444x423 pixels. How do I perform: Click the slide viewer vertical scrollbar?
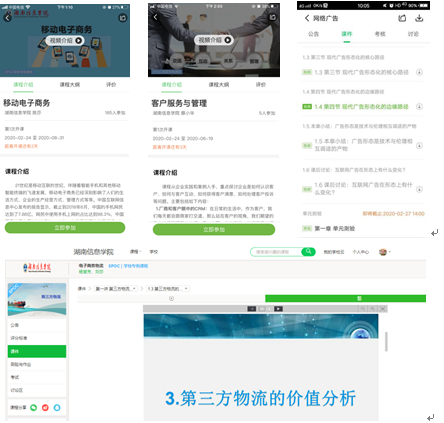(x=386, y=342)
